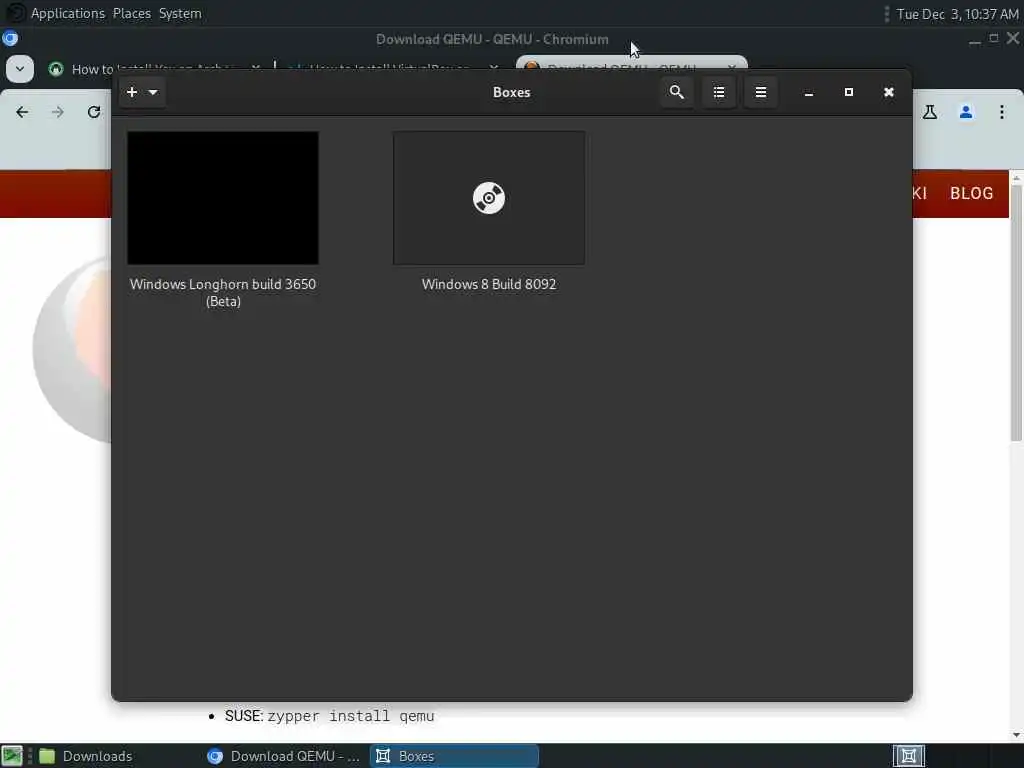This screenshot has height=768, width=1024.
Task: Add a new box with the plus icon
Action: (132, 92)
